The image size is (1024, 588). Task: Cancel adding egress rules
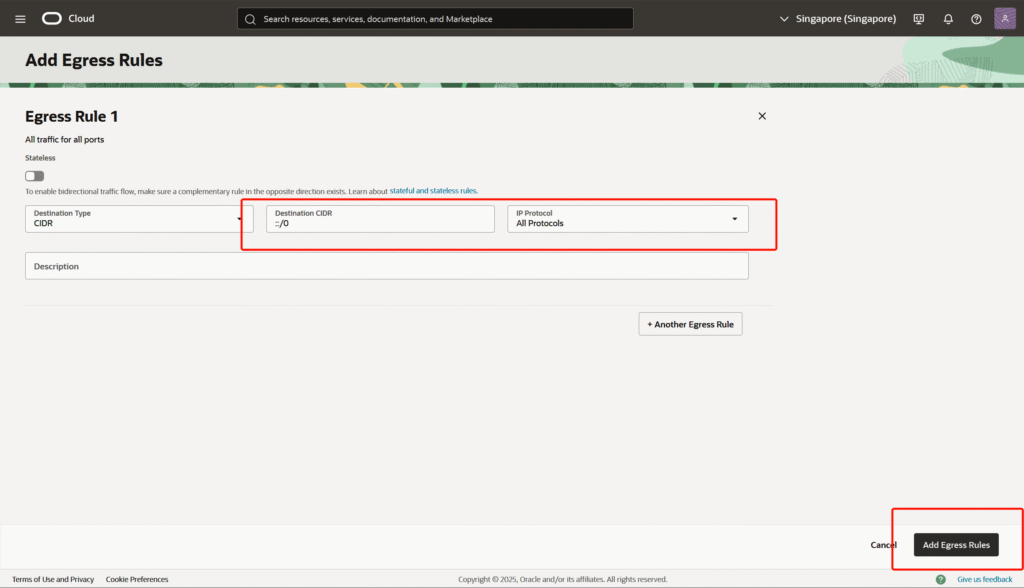click(883, 545)
